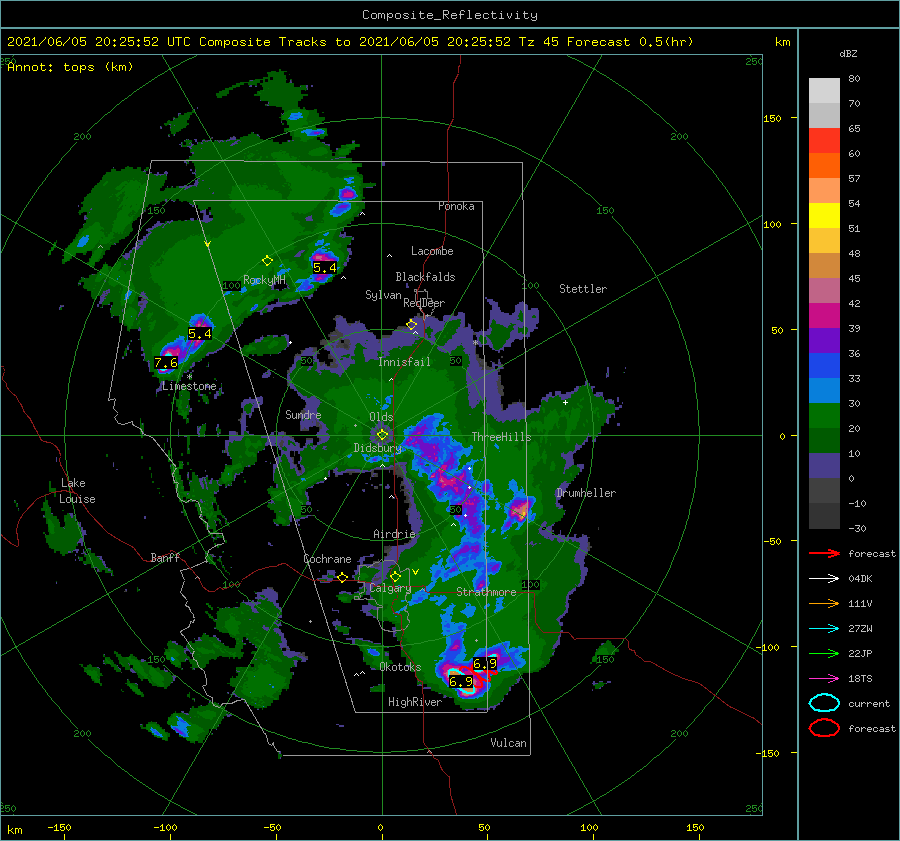Screen dimensions: 900x841
Task: Click the 10 dBZ indigo swatch
Action: pos(824,466)
